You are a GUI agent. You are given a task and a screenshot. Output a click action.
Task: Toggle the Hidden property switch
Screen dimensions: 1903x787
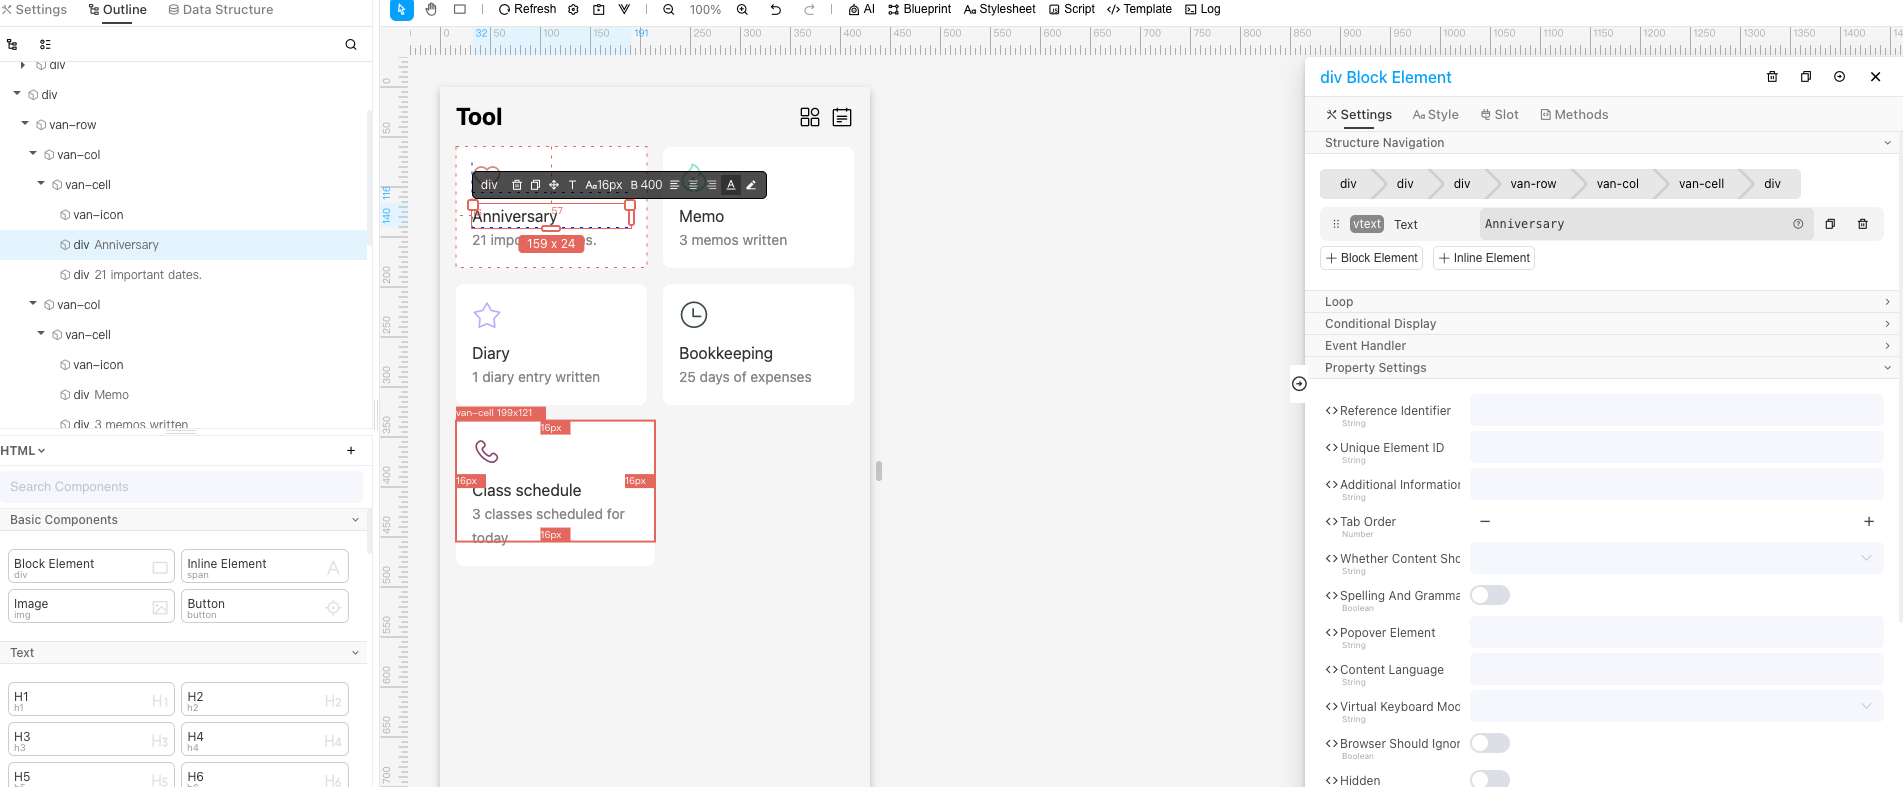(1489, 779)
